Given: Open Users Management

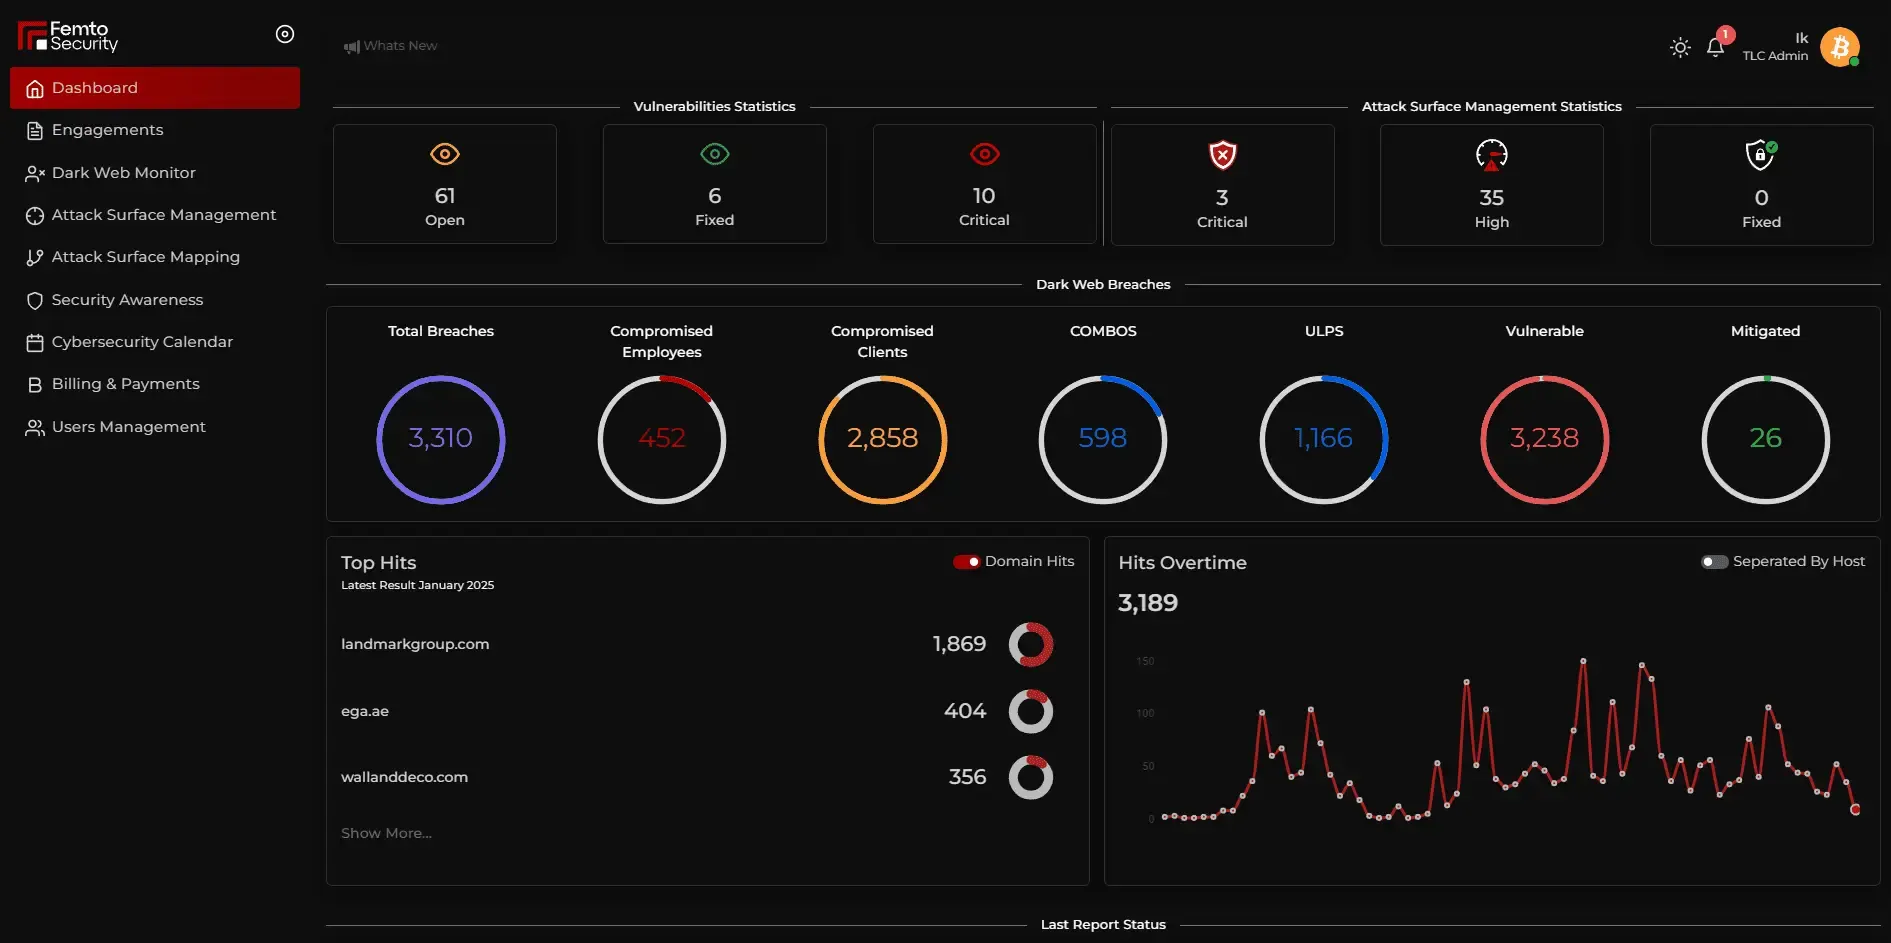Looking at the screenshot, I should click(128, 426).
